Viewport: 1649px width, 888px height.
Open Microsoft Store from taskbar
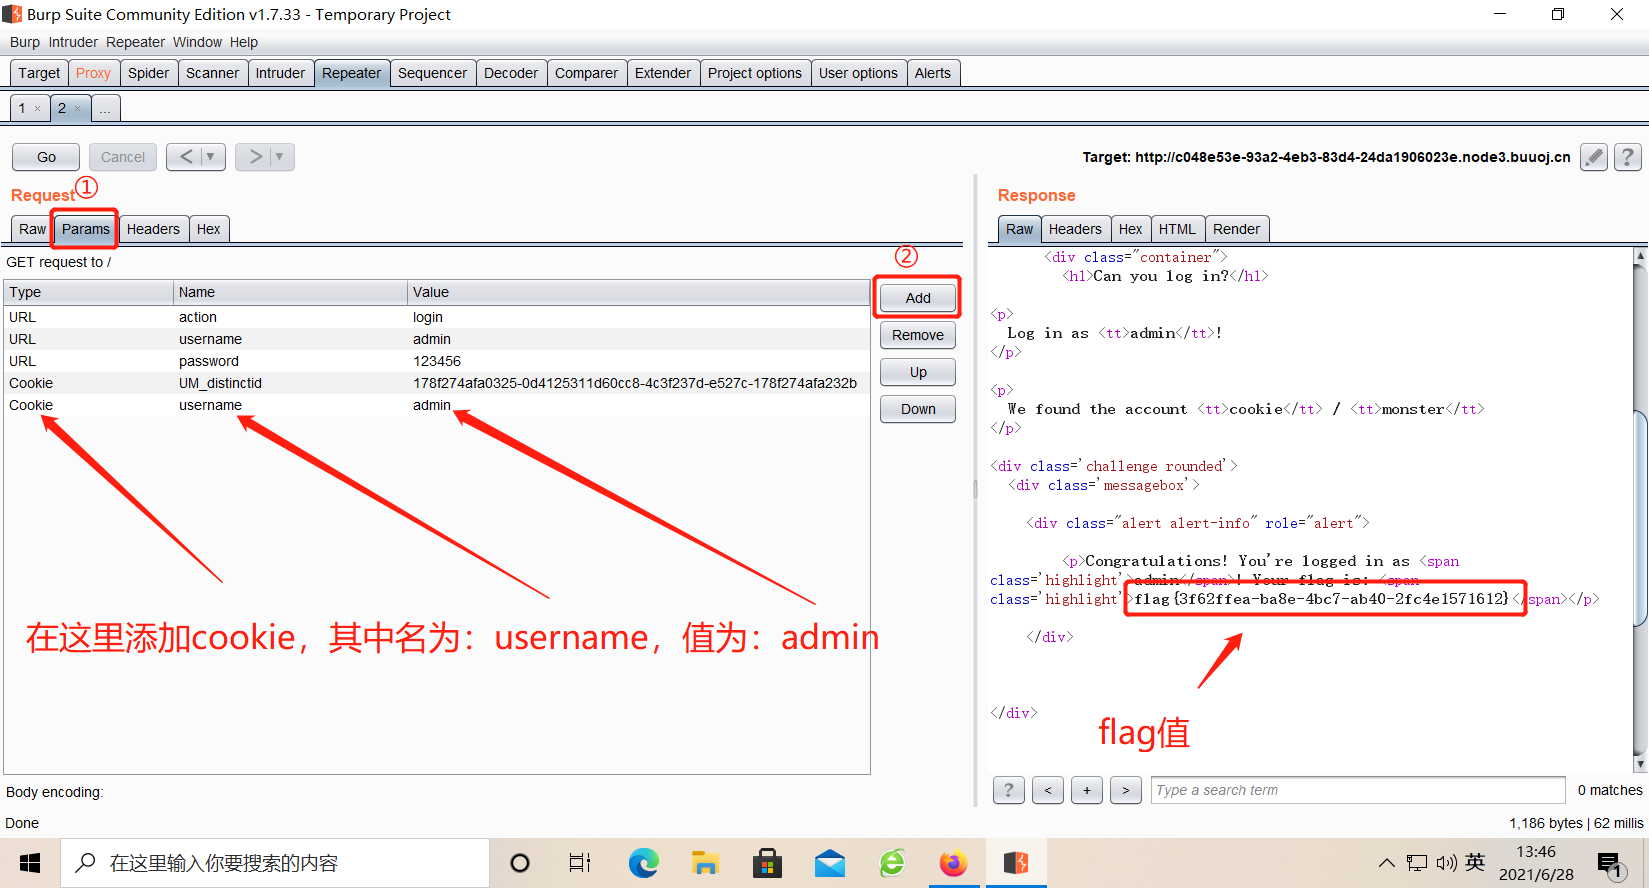click(767, 863)
